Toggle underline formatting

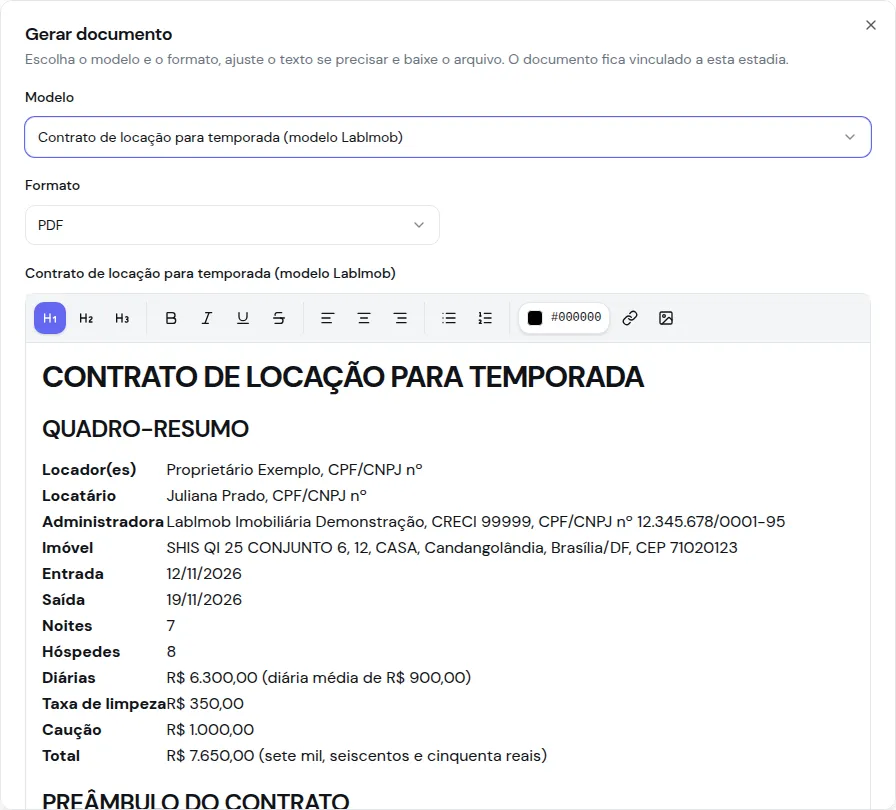click(x=243, y=318)
